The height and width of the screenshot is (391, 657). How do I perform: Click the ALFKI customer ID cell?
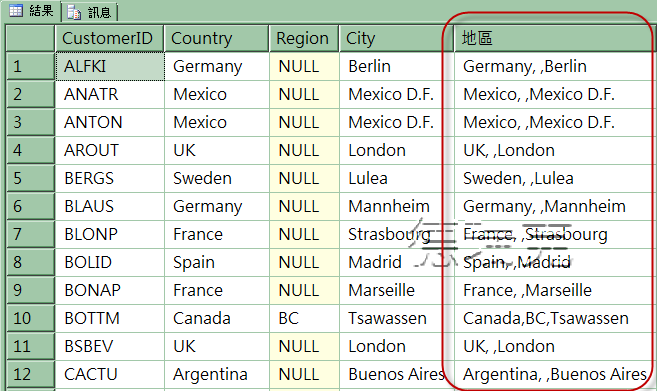(110, 66)
